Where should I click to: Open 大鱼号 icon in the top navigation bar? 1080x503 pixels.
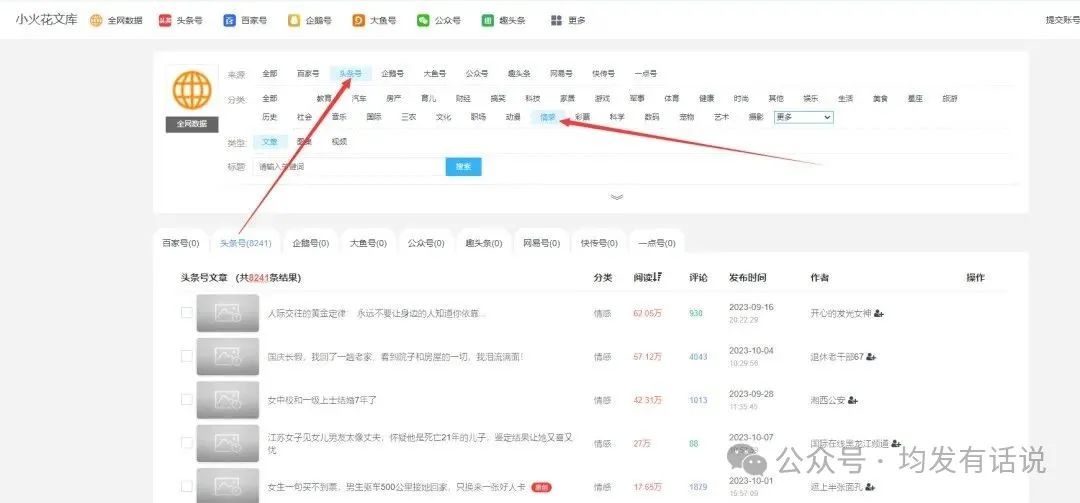(x=358, y=21)
